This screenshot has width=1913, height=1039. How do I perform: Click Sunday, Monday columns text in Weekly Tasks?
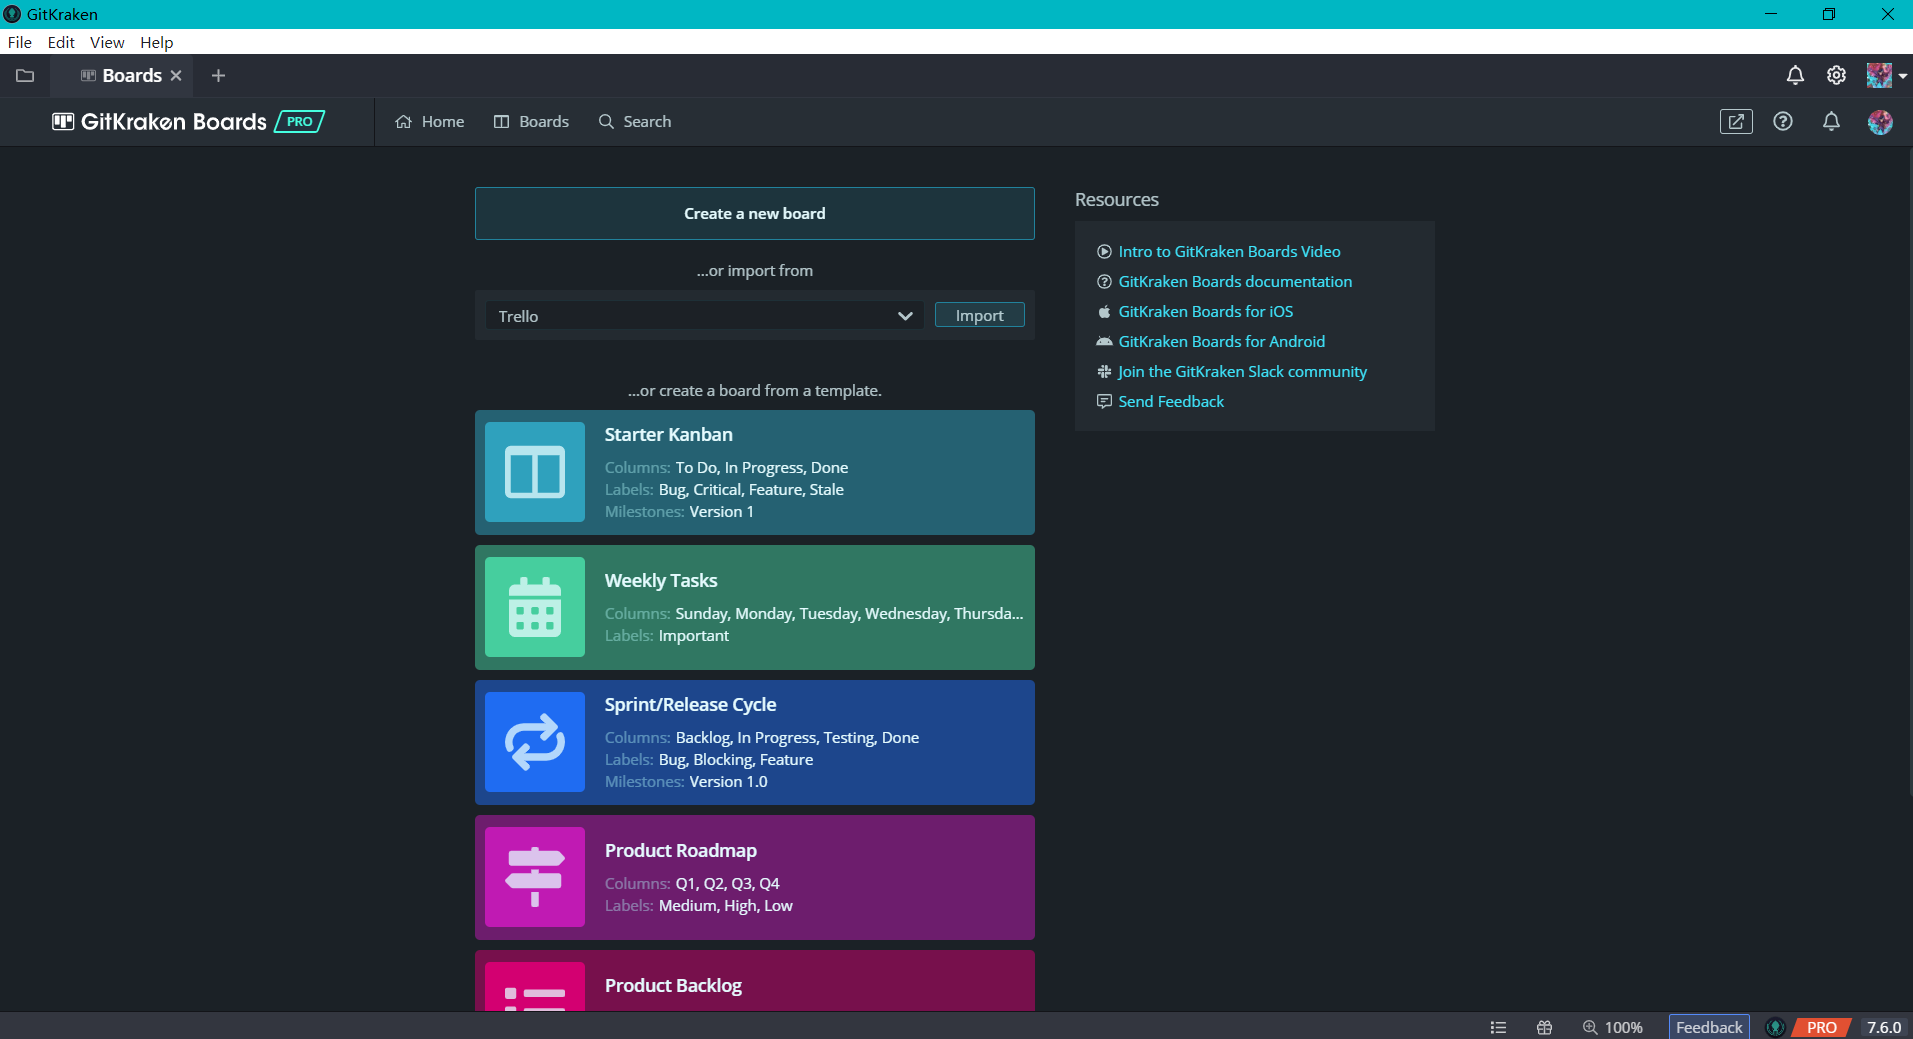849,614
